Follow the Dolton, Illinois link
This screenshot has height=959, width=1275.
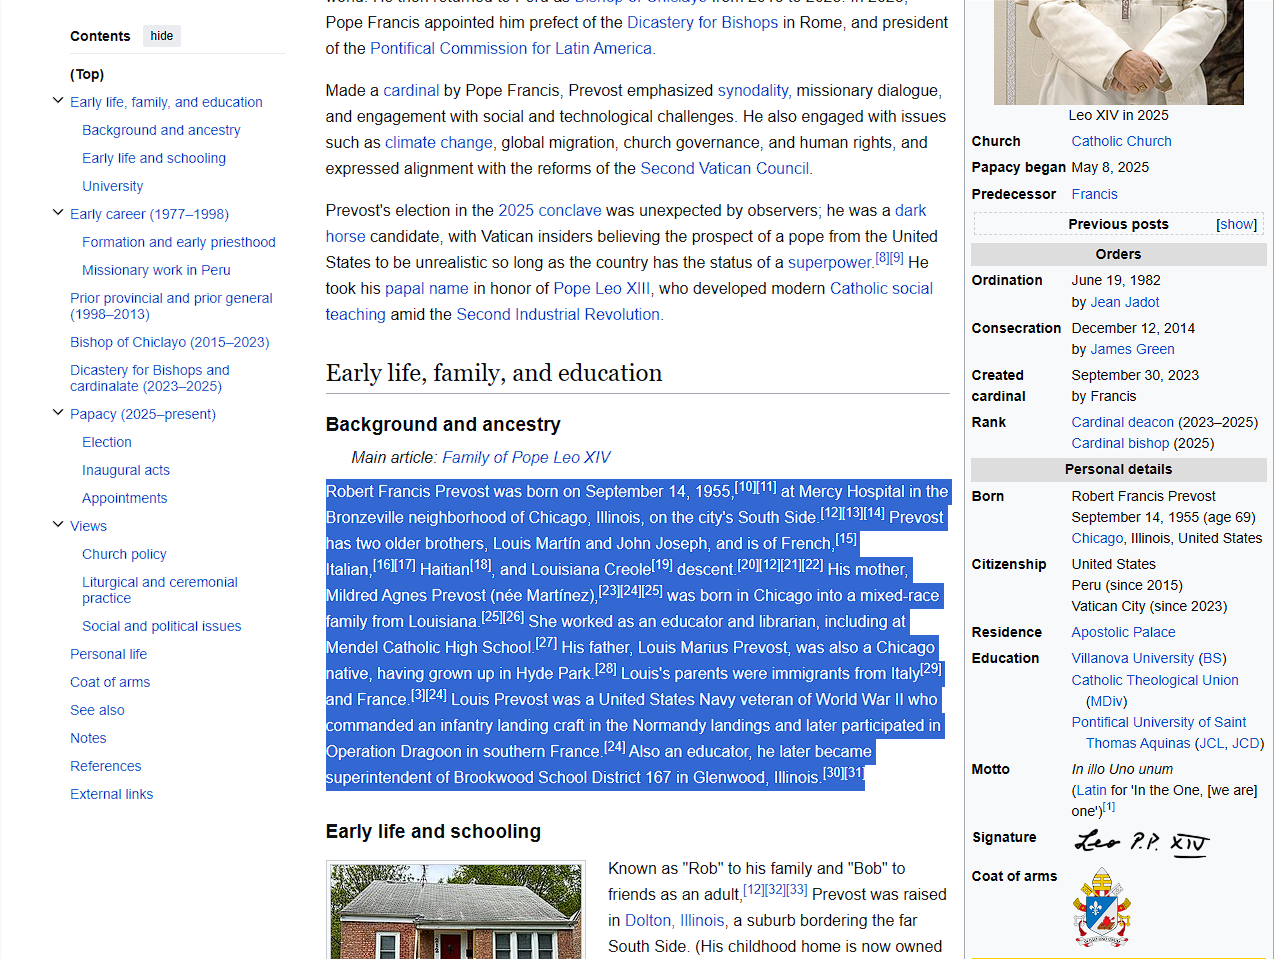pyautogui.click(x=675, y=920)
